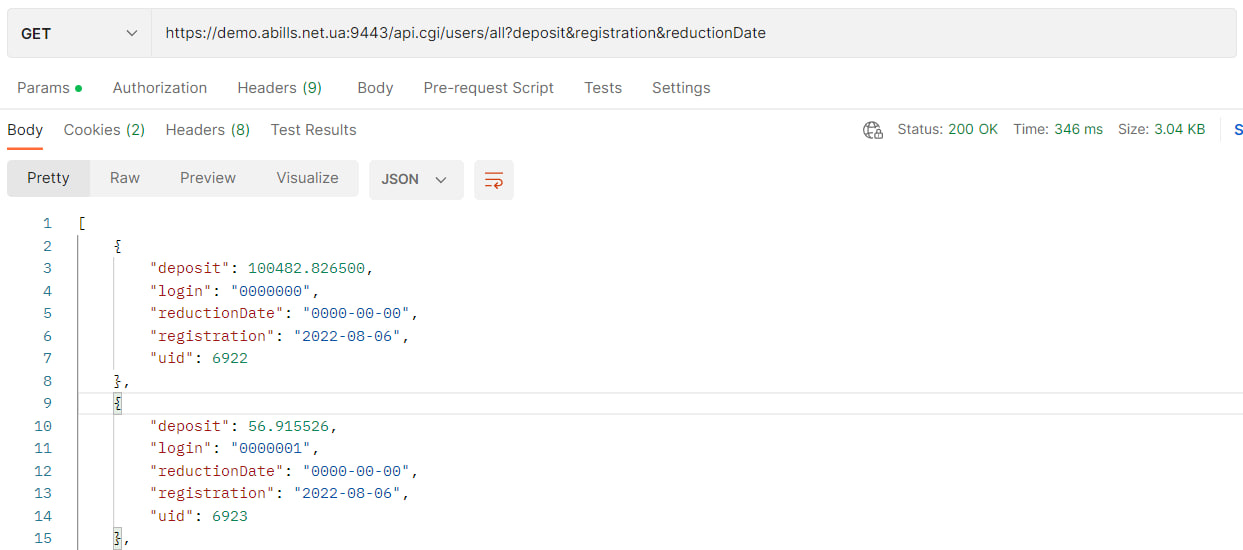Viewport: 1243px width, 550px height.
Task: Open the Pre-request Script tab
Action: click(x=488, y=88)
